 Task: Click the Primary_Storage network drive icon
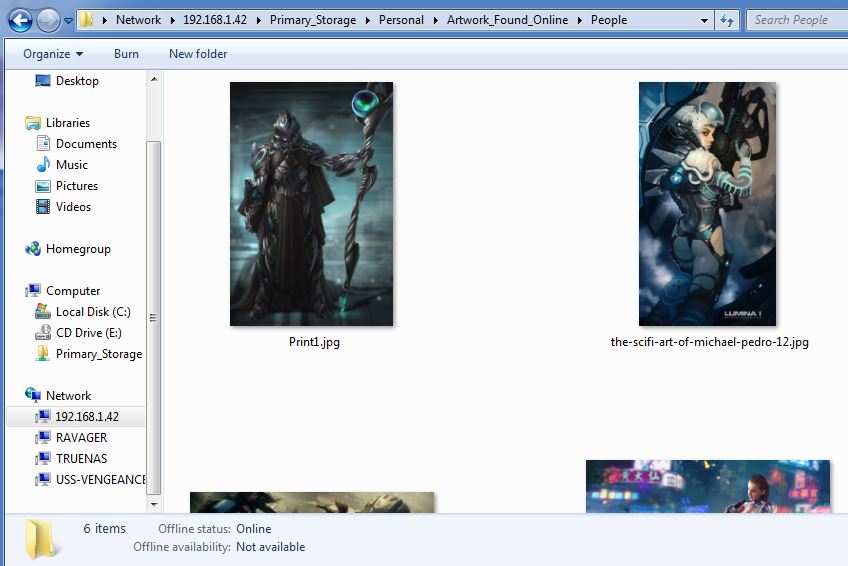pyautogui.click(x=43, y=354)
